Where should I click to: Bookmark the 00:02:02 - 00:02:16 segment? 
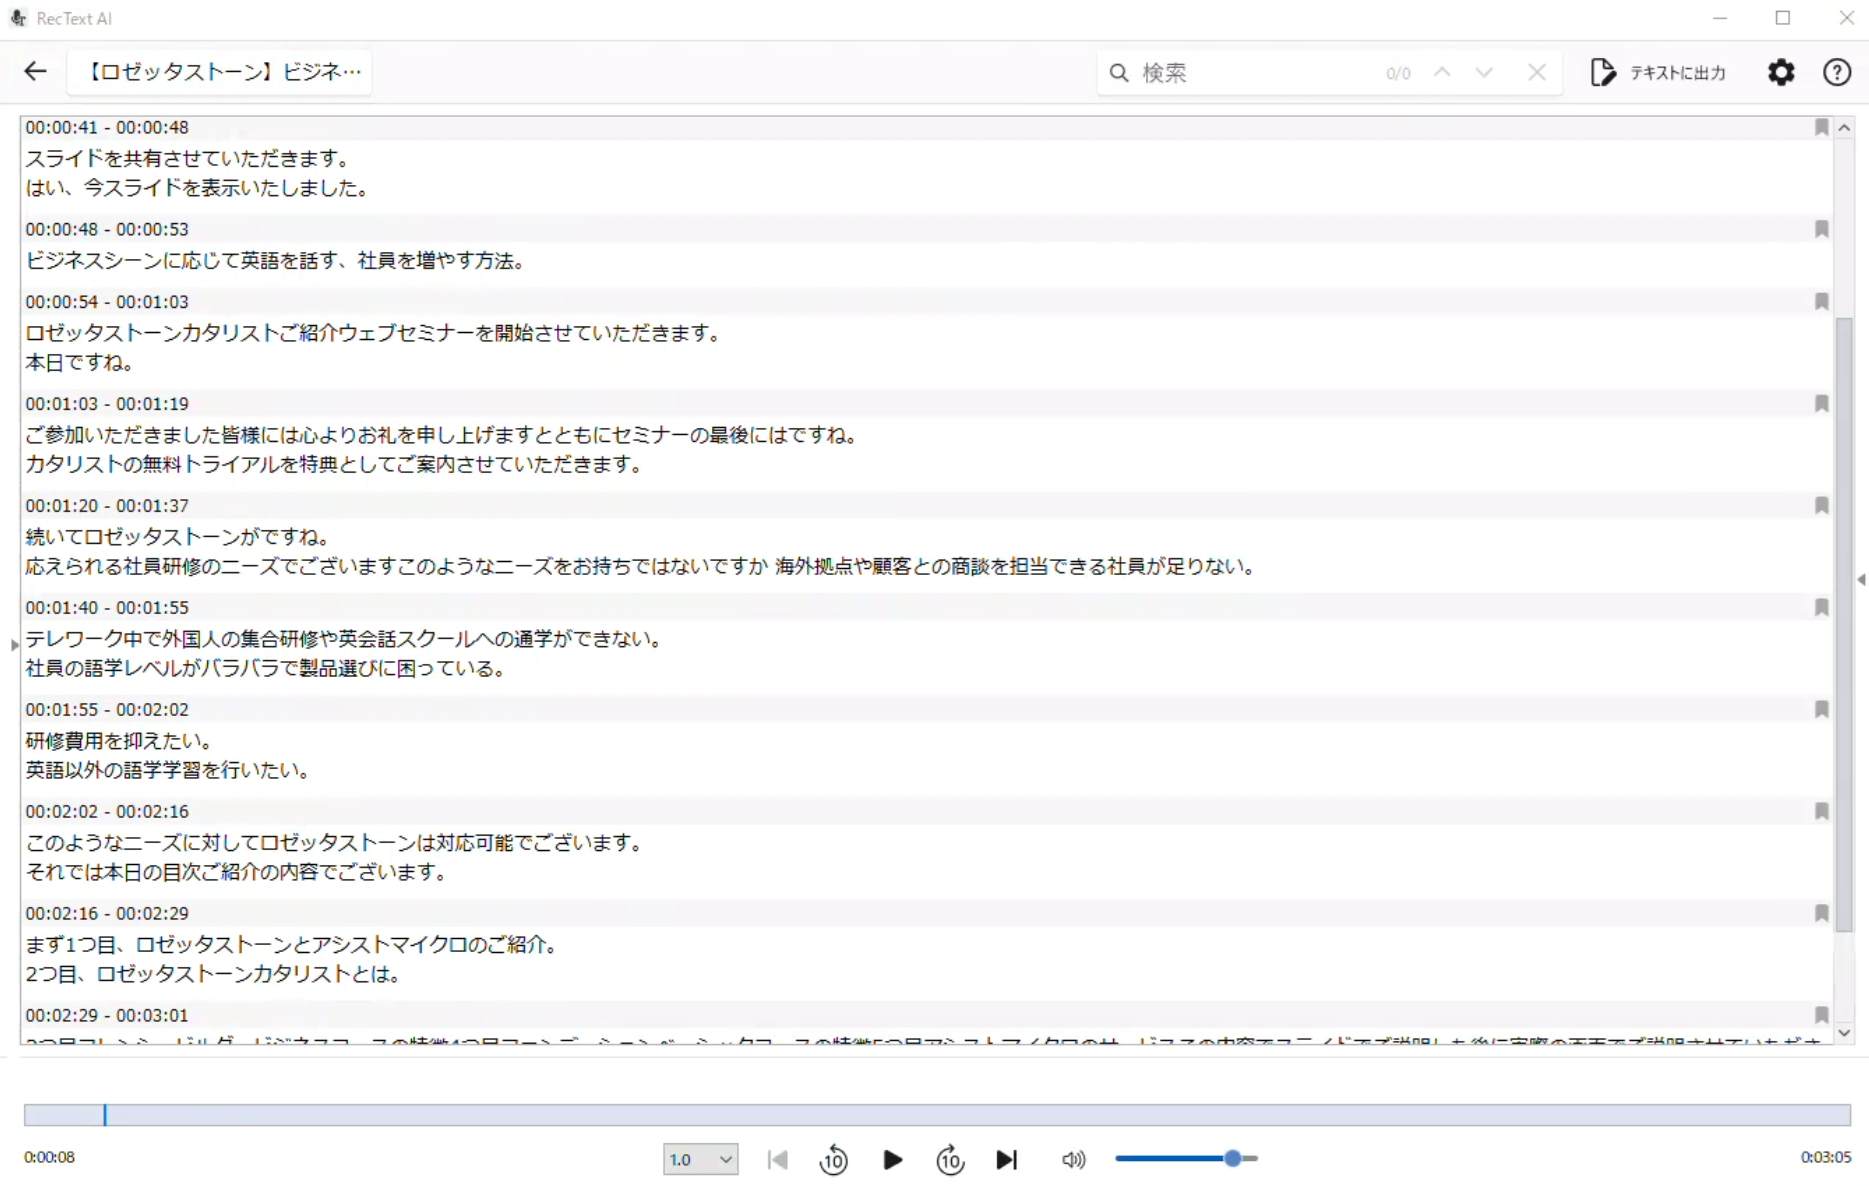coord(1821,811)
